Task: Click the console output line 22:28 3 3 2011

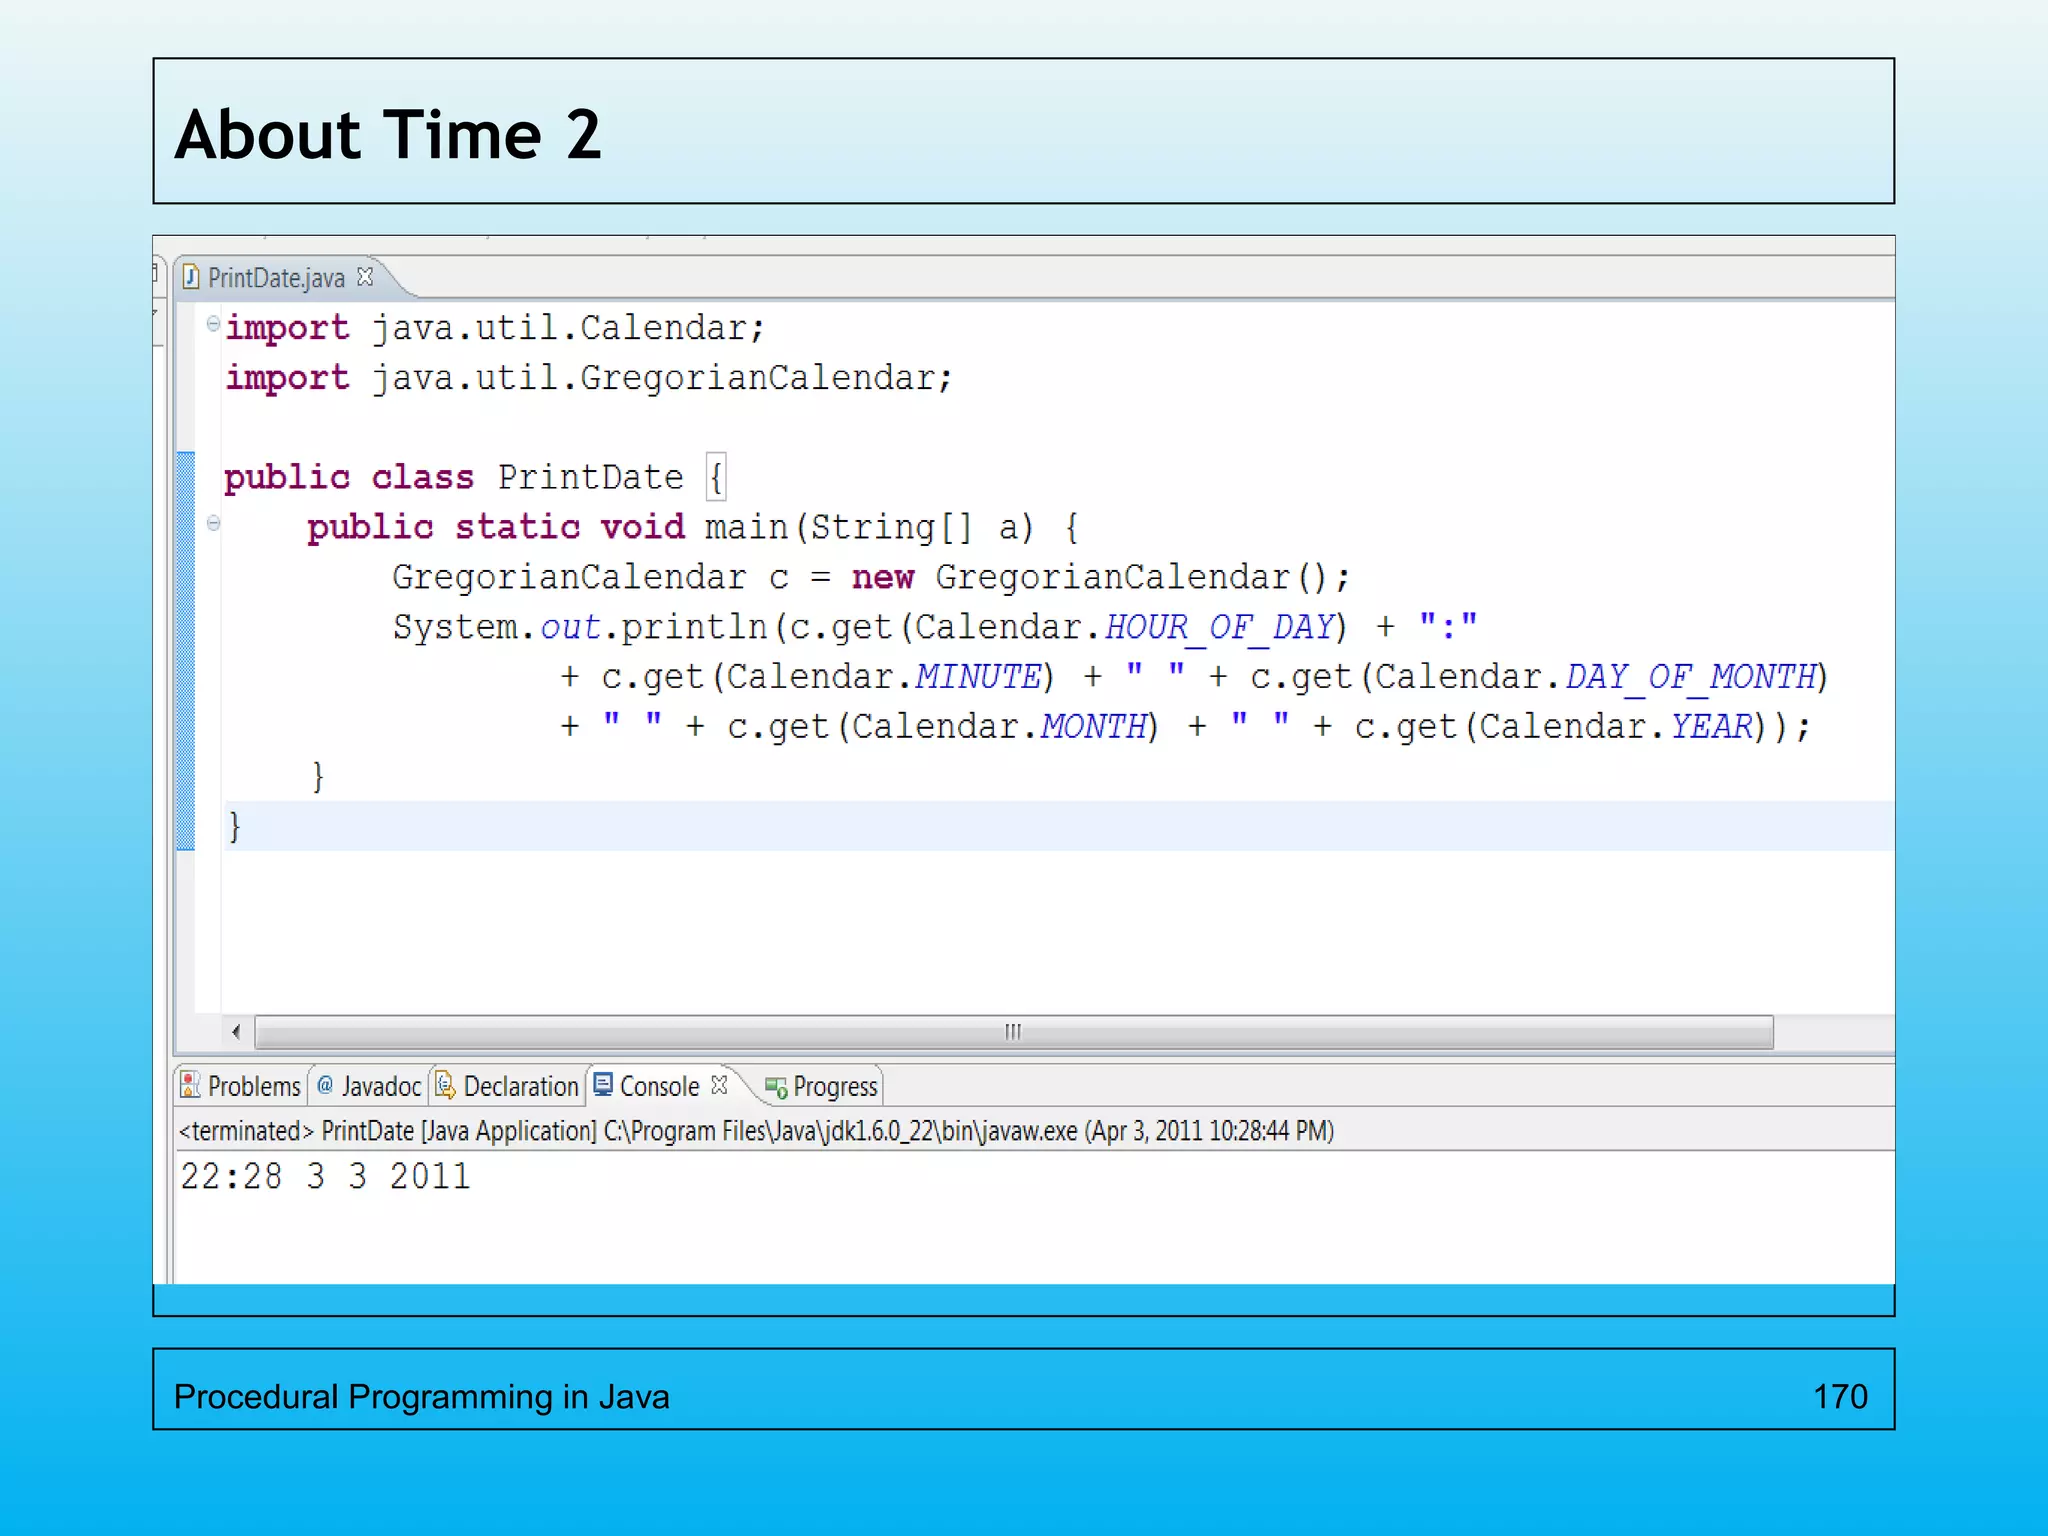Action: (325, 1176)
